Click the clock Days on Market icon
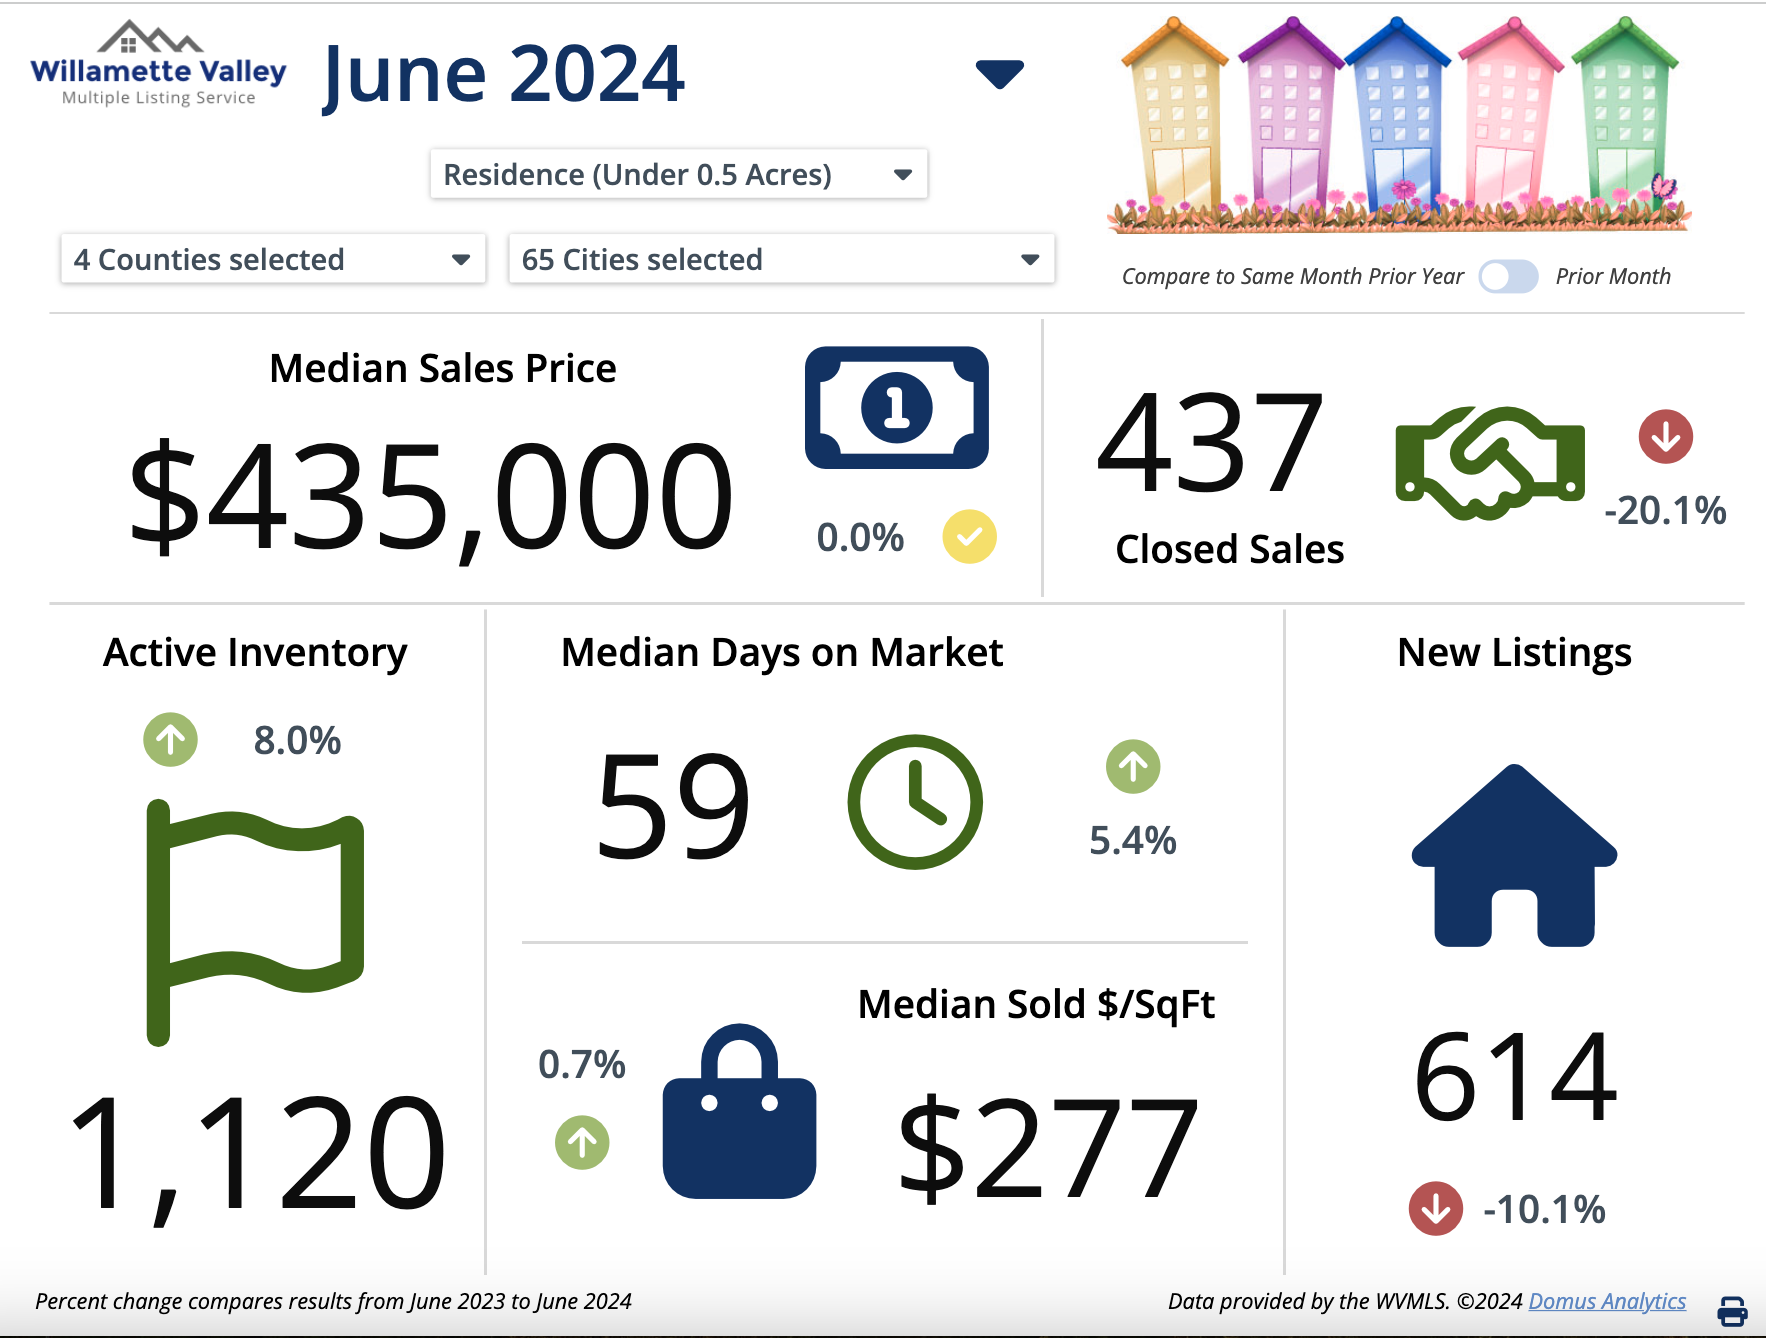The width and height of the screenshot is (1766, 1338). [915, 802]
